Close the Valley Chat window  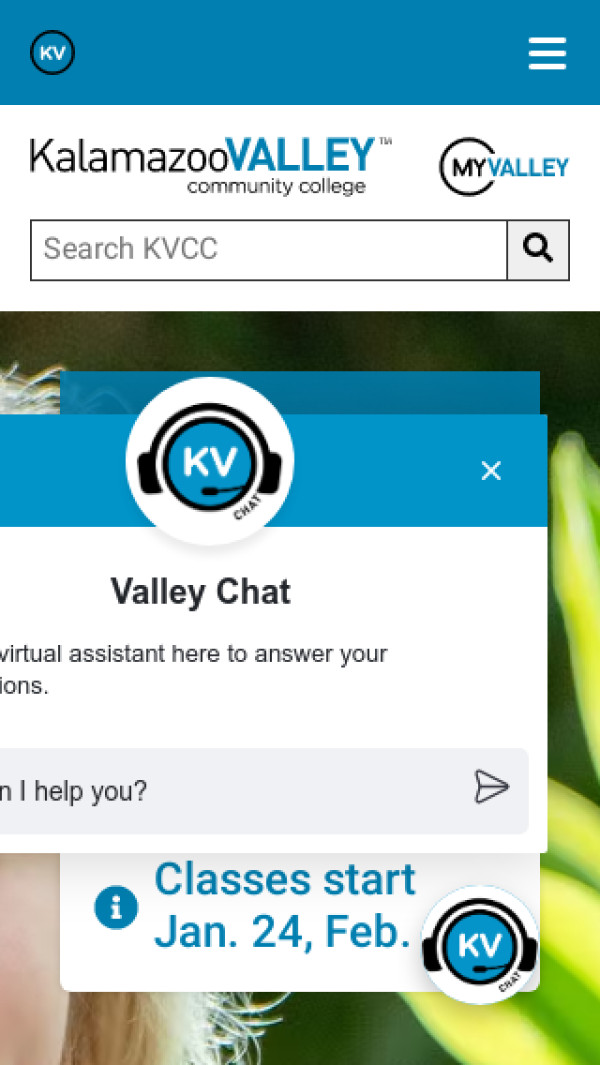click(x=491, y=471)
